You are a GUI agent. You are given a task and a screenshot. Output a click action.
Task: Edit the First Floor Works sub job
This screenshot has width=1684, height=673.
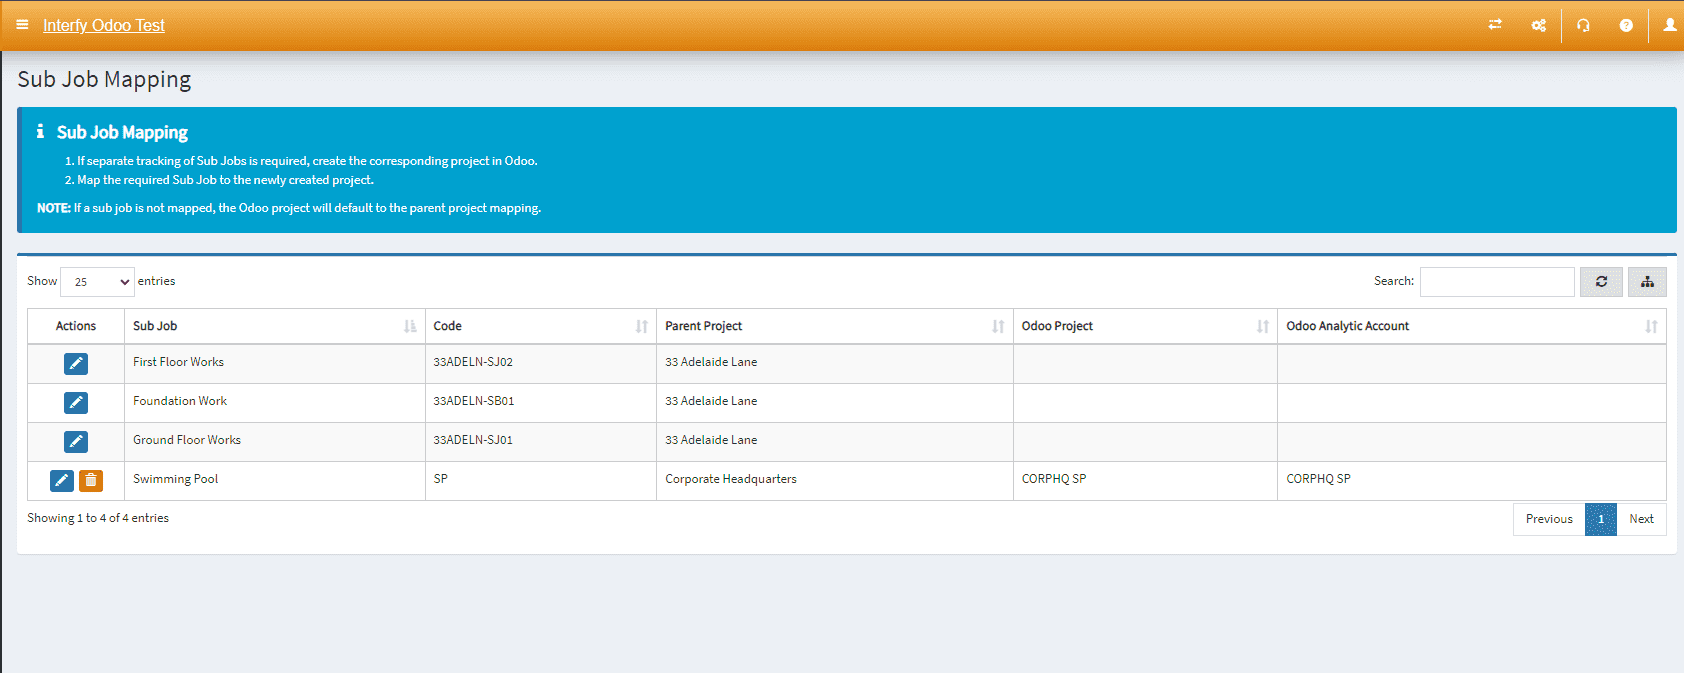pyautogui.click(x=76, y=364)
